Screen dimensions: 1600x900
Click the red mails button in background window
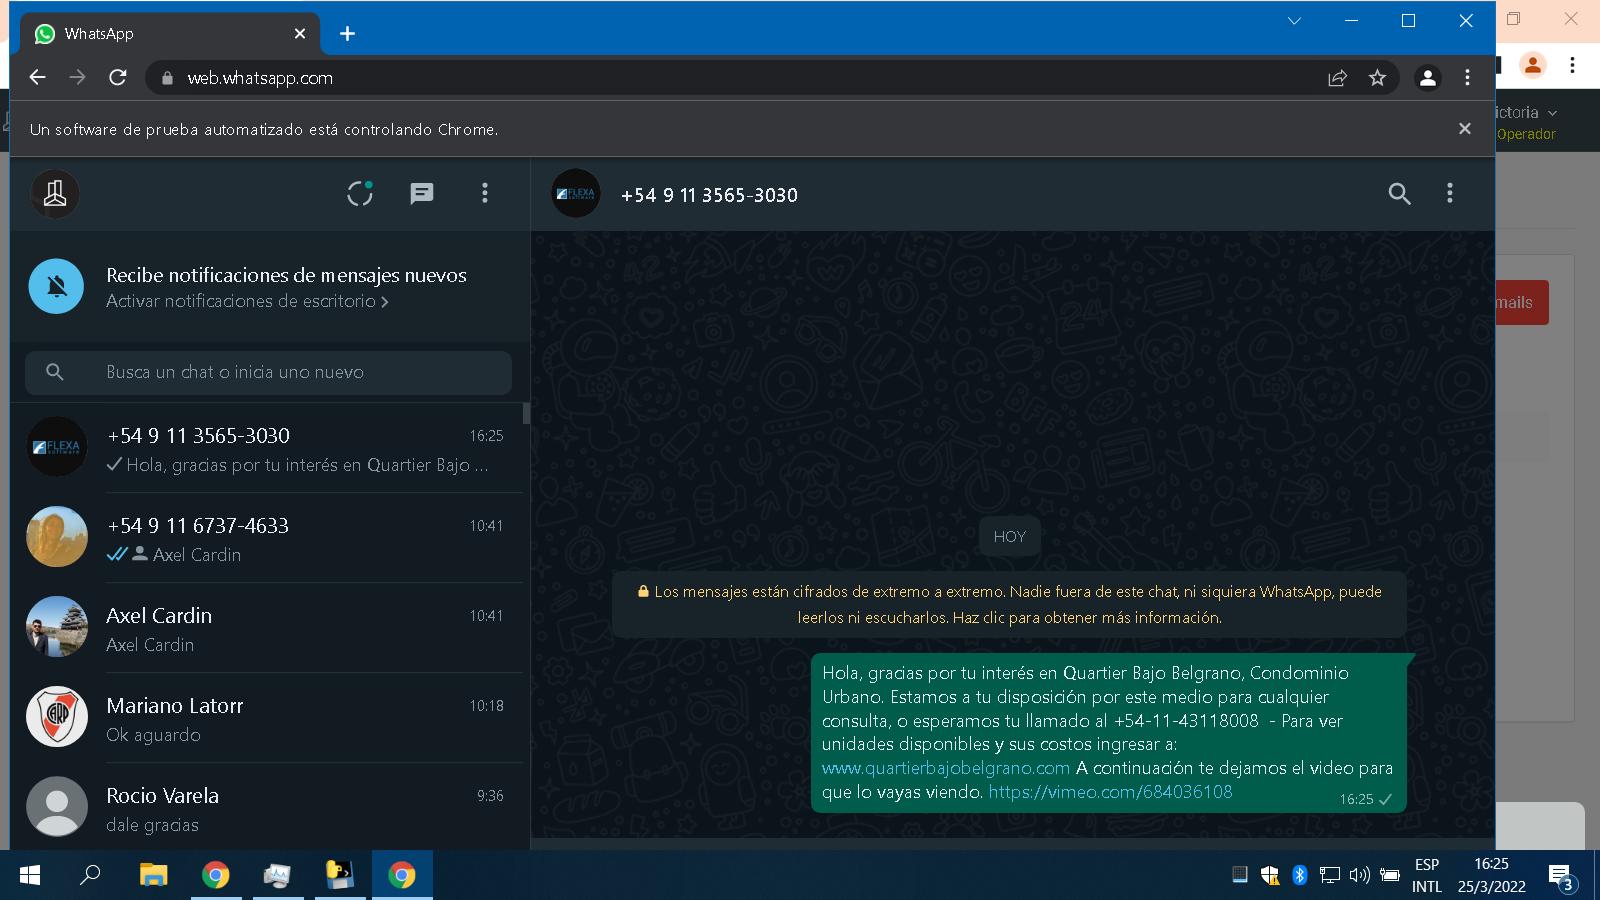click(x=1521, y=302)
